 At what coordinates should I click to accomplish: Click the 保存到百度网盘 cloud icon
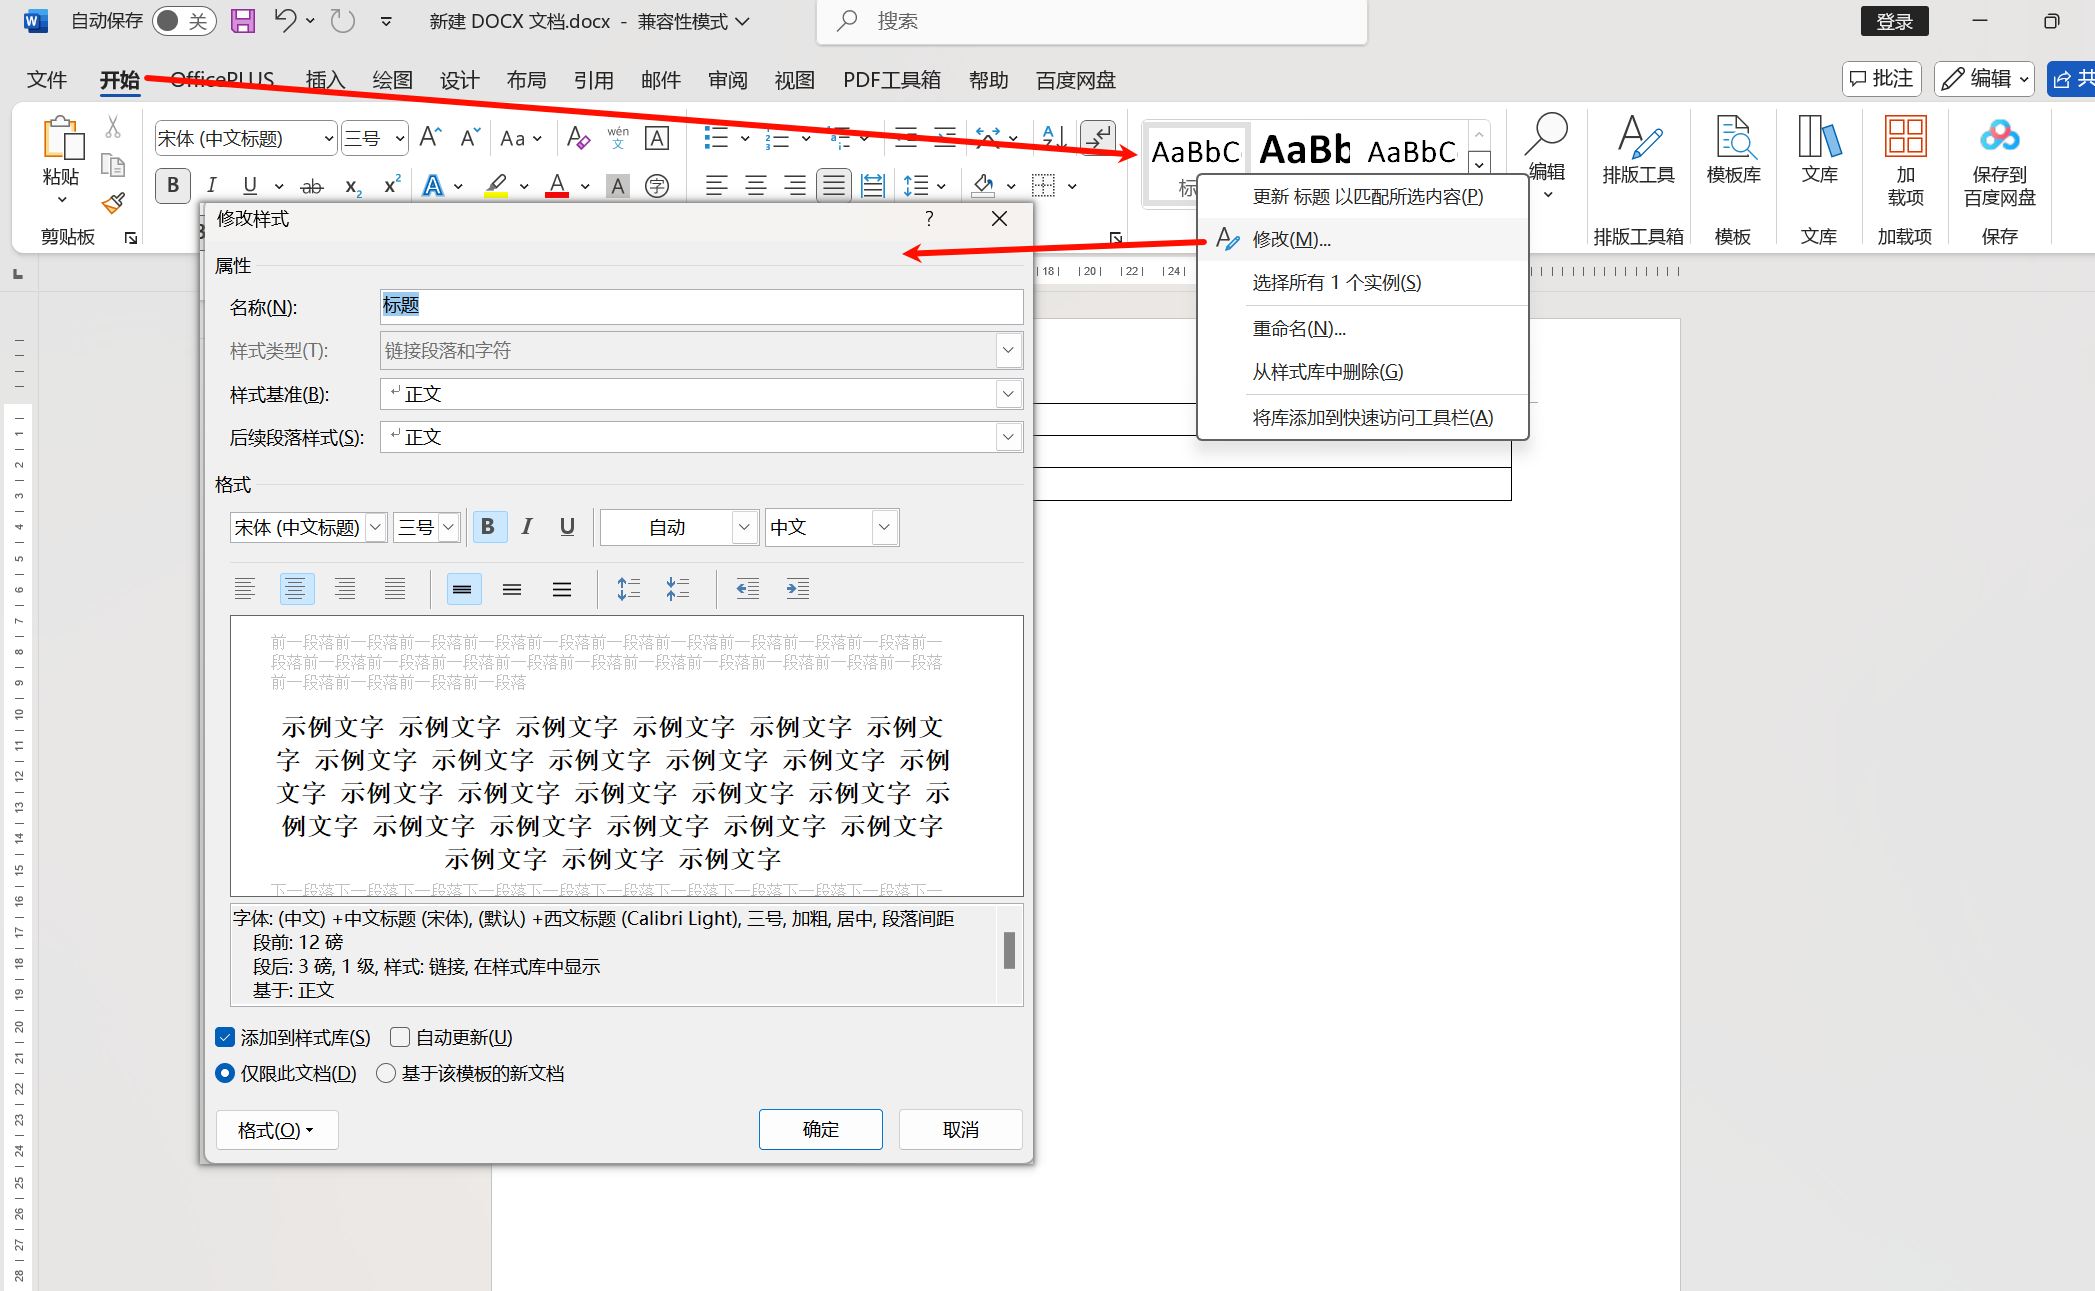(x=1999, y=137)
